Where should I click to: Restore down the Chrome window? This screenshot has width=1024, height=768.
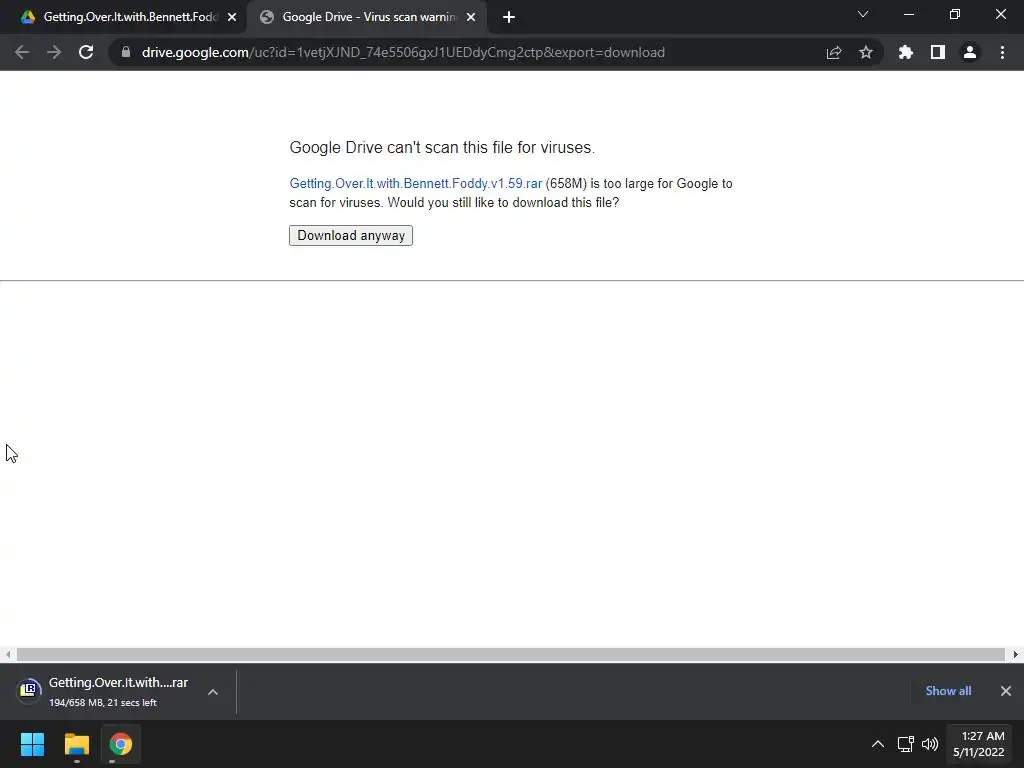pos(955,14)
